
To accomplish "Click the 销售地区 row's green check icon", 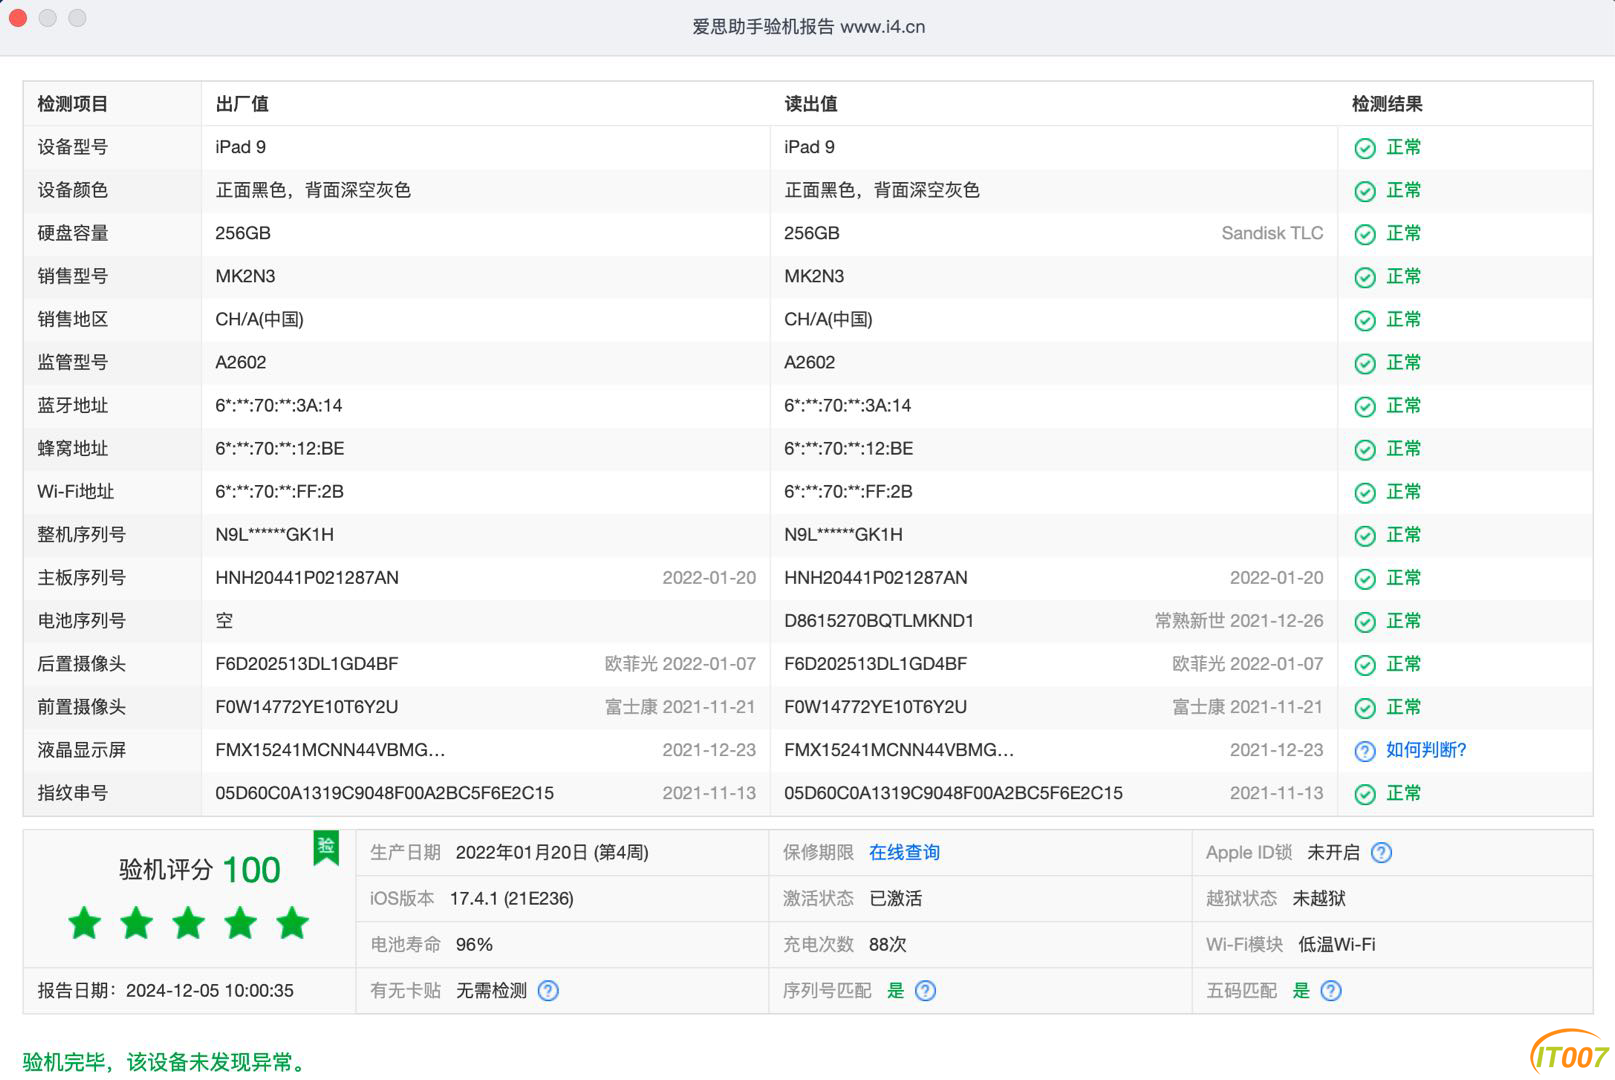I will tap(1364, 320).
